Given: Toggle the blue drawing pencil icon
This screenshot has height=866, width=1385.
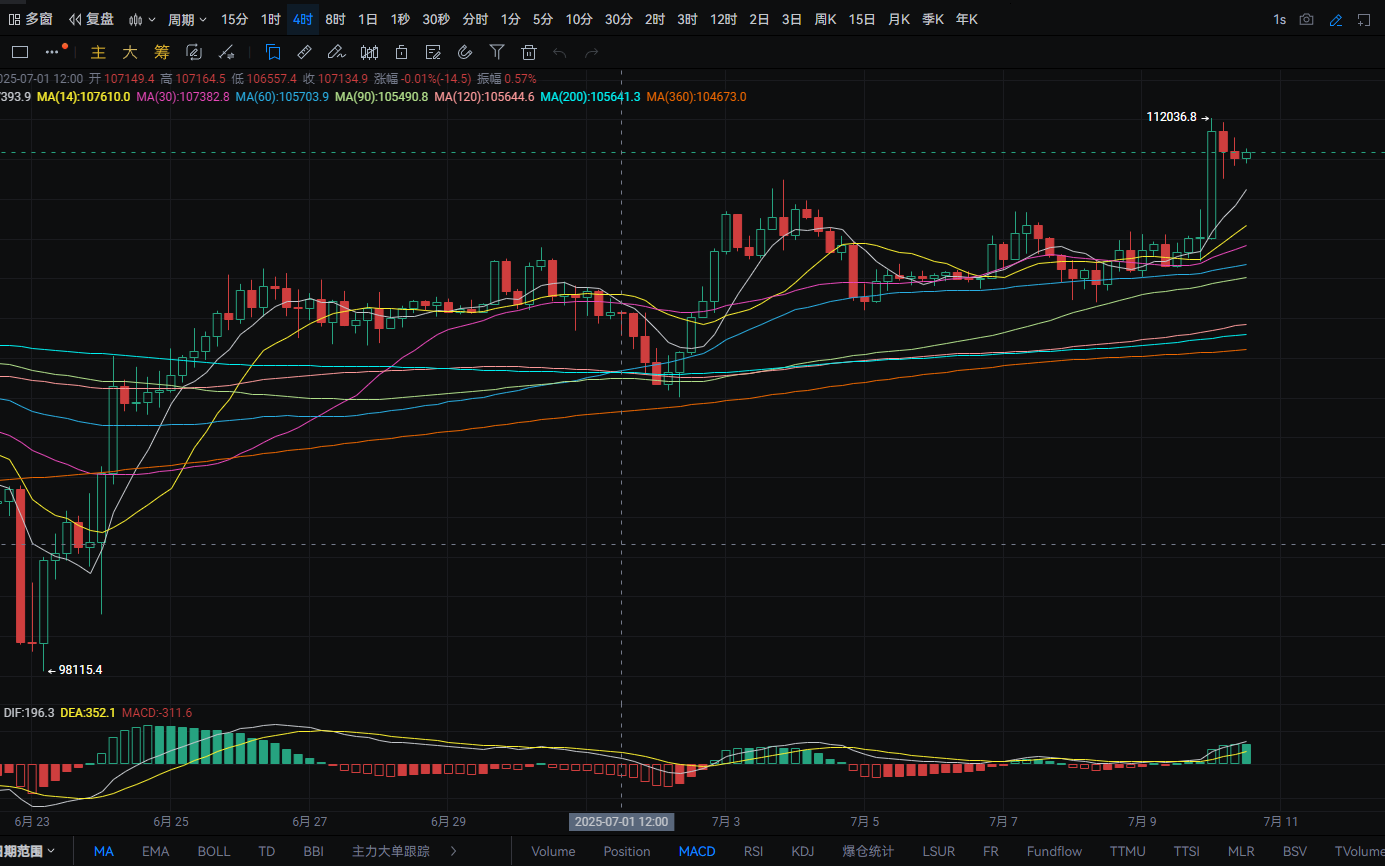Looking at the screenshot, I should pos(1336,19).
